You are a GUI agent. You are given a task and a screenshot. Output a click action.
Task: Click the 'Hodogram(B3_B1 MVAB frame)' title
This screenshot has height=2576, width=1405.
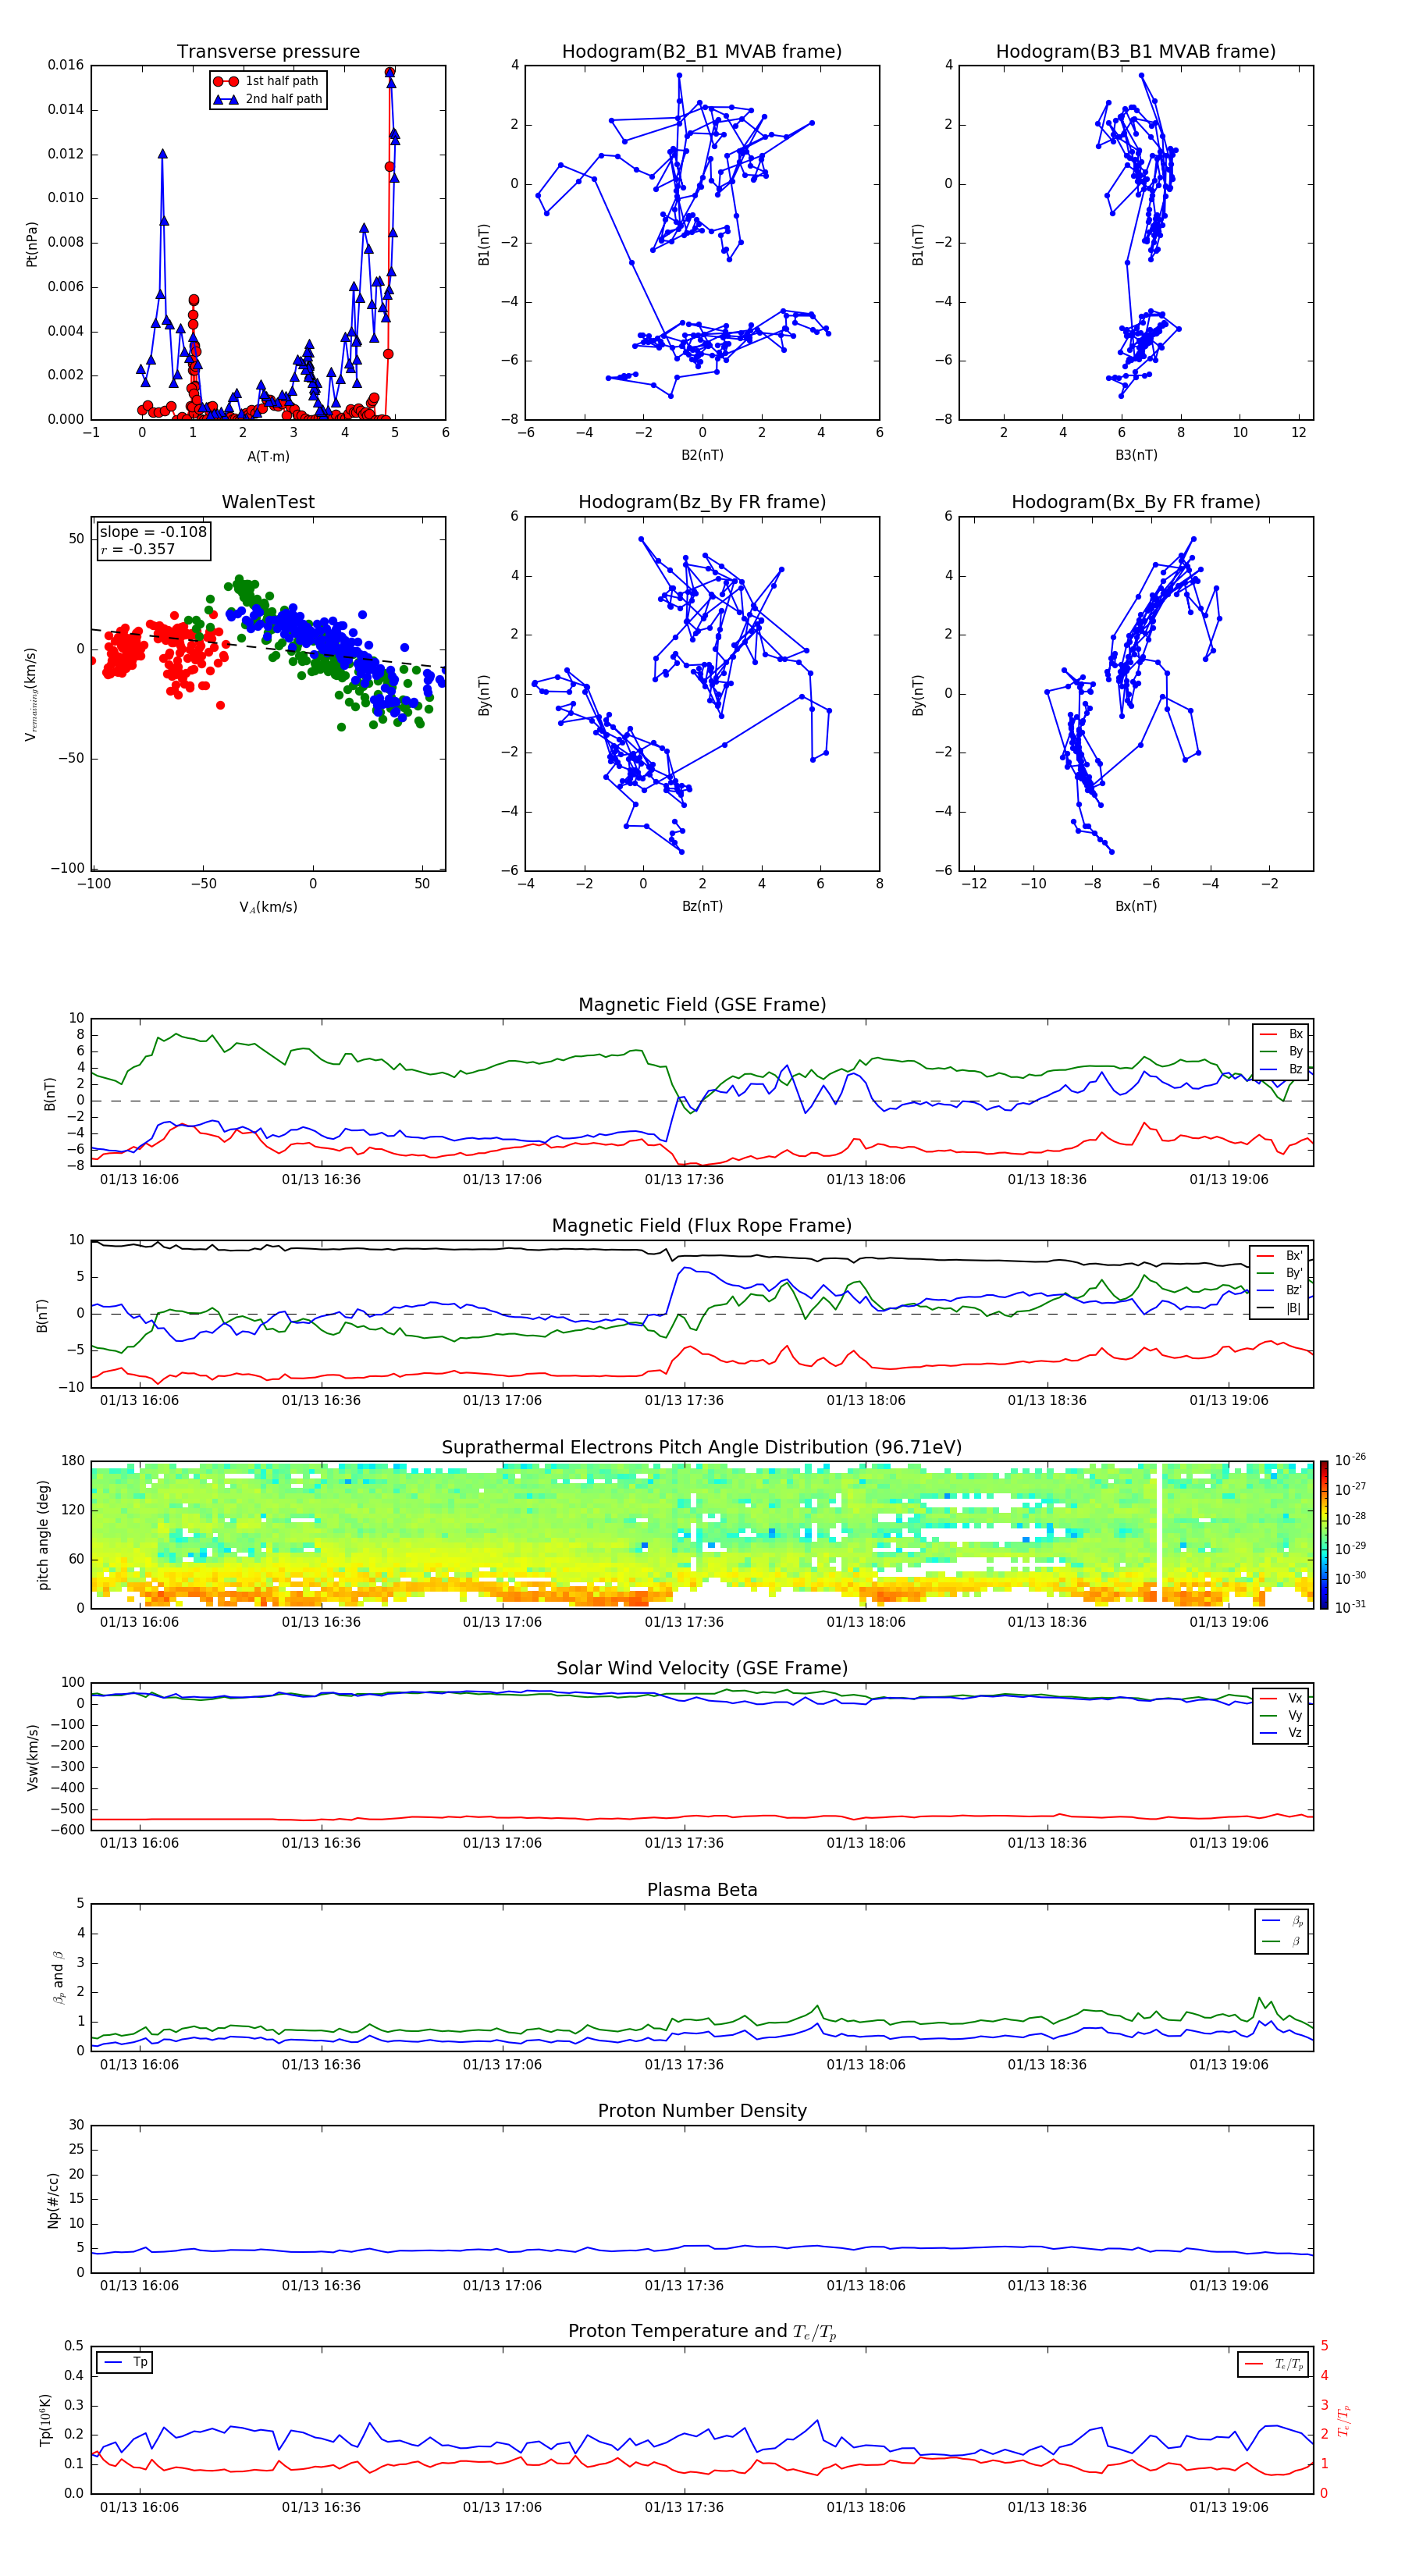coord(1136,52)
